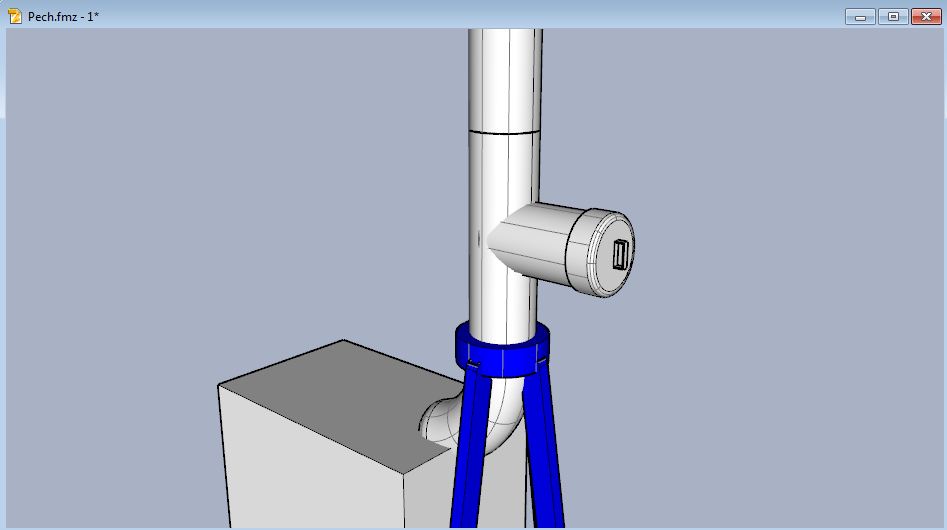Screen dimensions: 947x530
Task: Click the left notch on the blue collar
Action: [x=472, y=364]
